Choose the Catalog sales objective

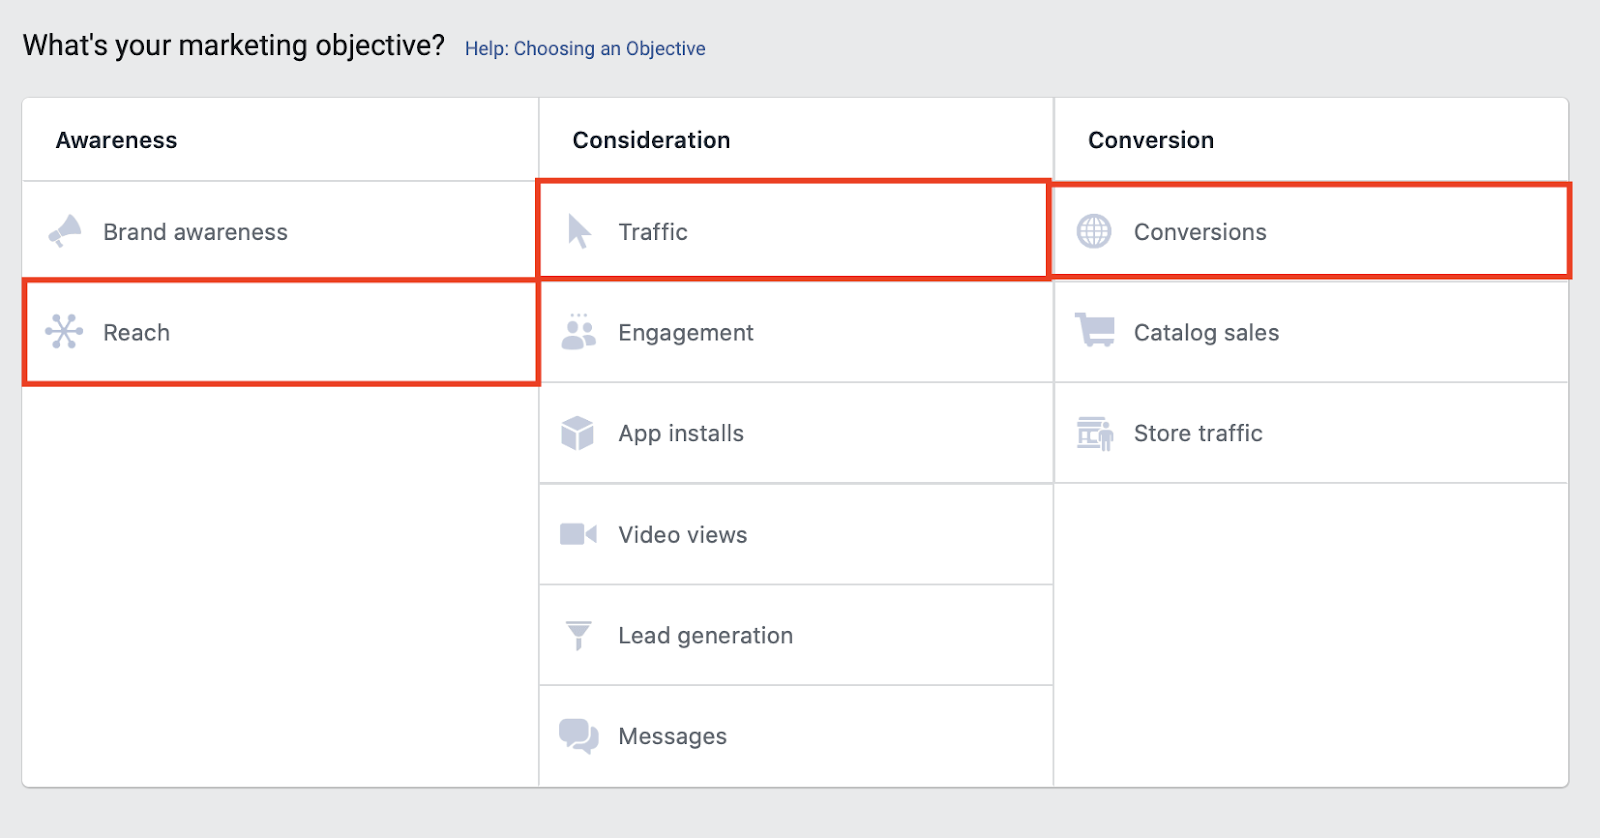1206,333
